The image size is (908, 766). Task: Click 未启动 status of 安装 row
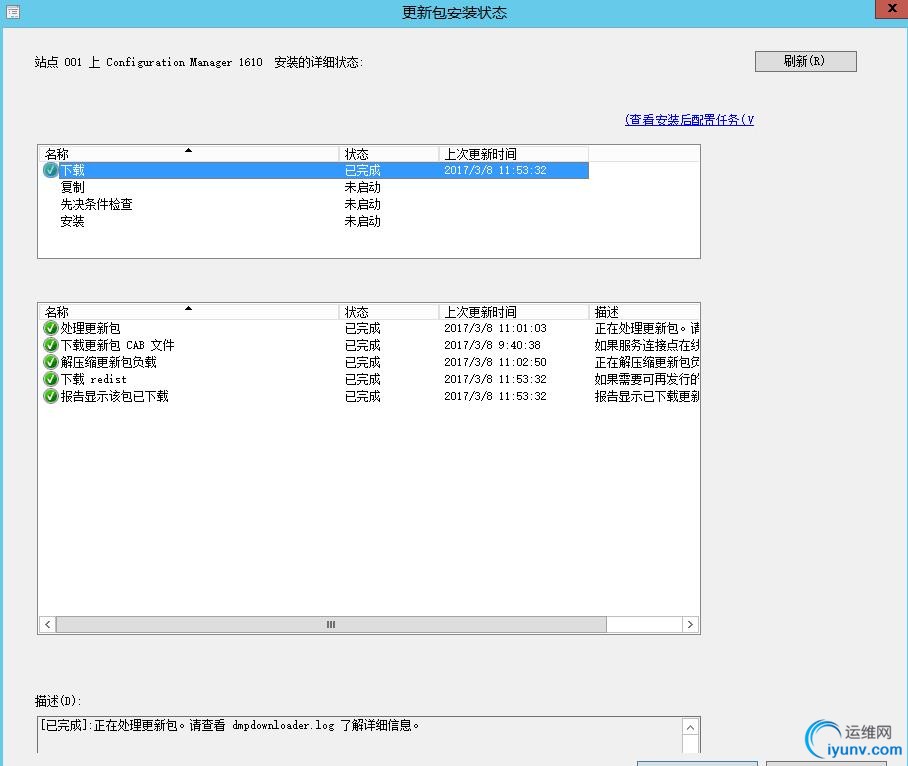[363, 221]
